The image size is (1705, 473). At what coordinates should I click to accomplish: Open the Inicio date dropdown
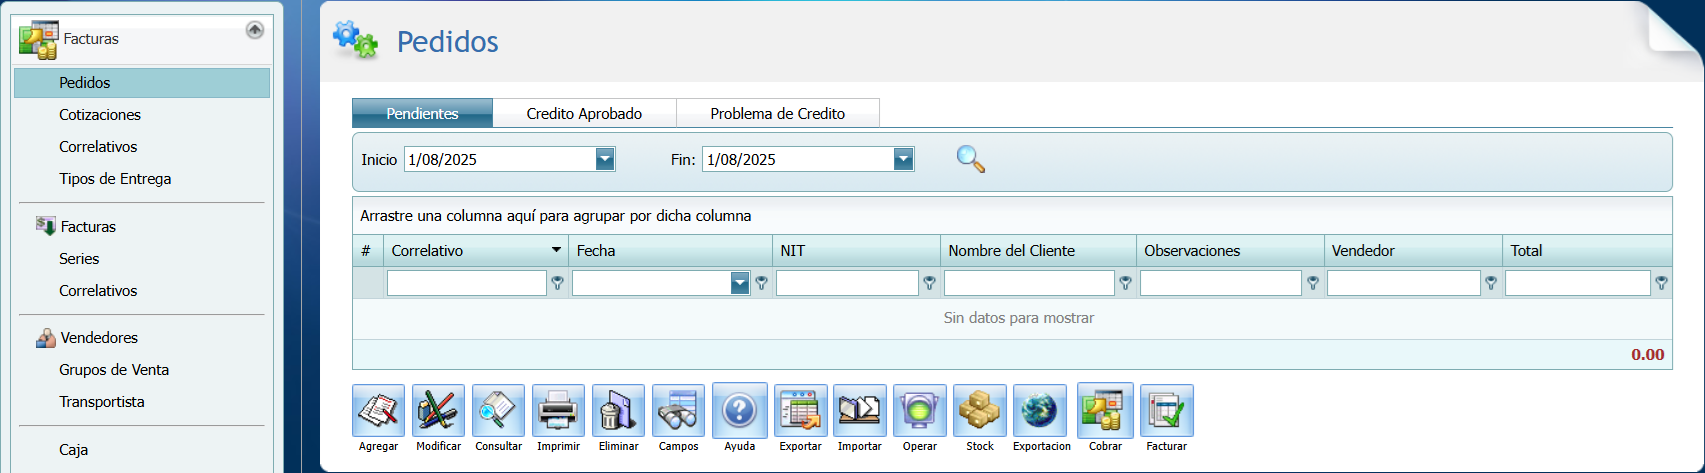pyautogui.click(x=605, y=159)
